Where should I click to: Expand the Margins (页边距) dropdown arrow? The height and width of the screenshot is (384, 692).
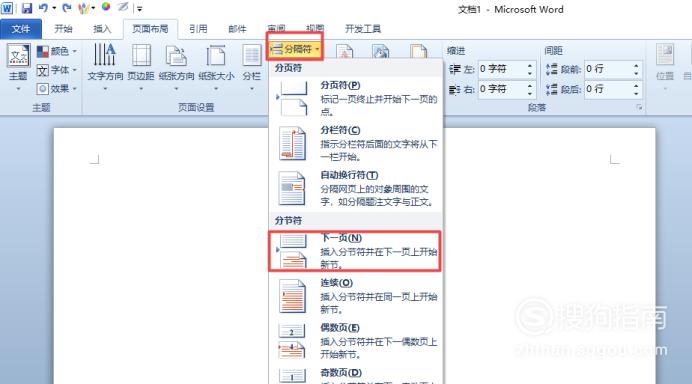tap(141, 89)
